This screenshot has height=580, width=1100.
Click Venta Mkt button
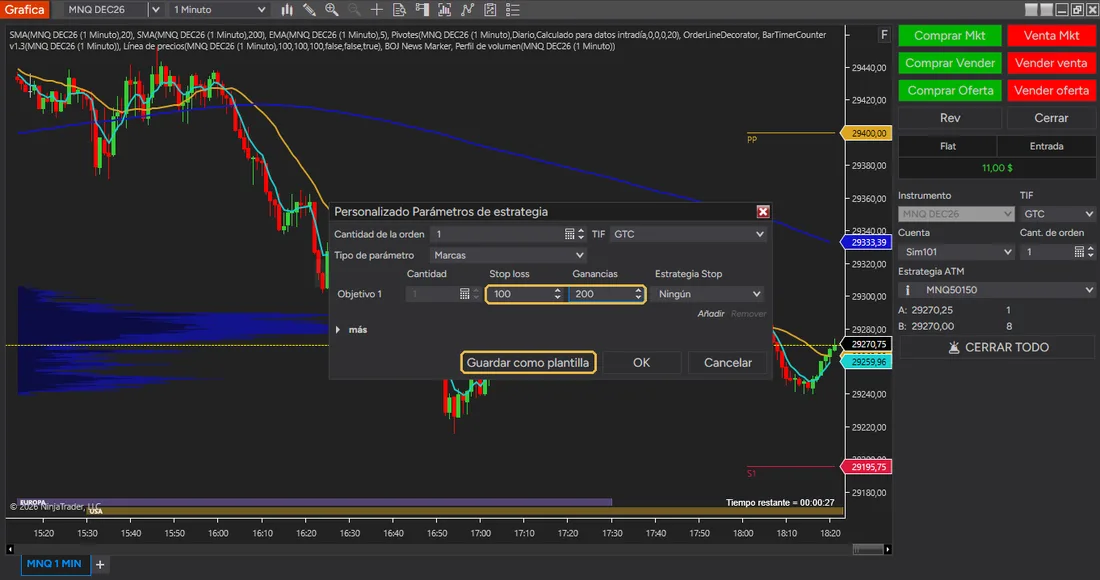[1051, 36]
